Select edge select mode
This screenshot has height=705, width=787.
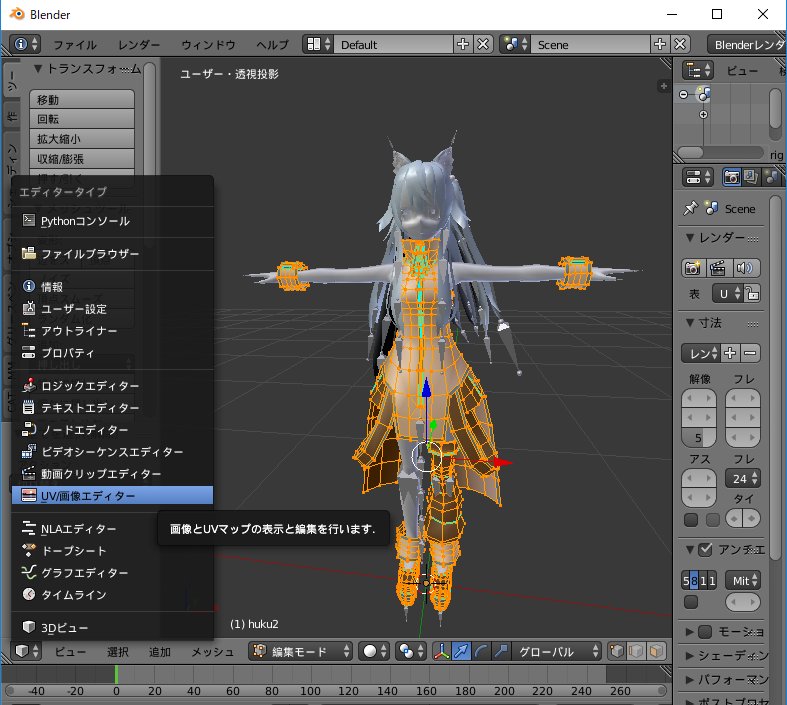pyautogui.click(x=636, y=651)
